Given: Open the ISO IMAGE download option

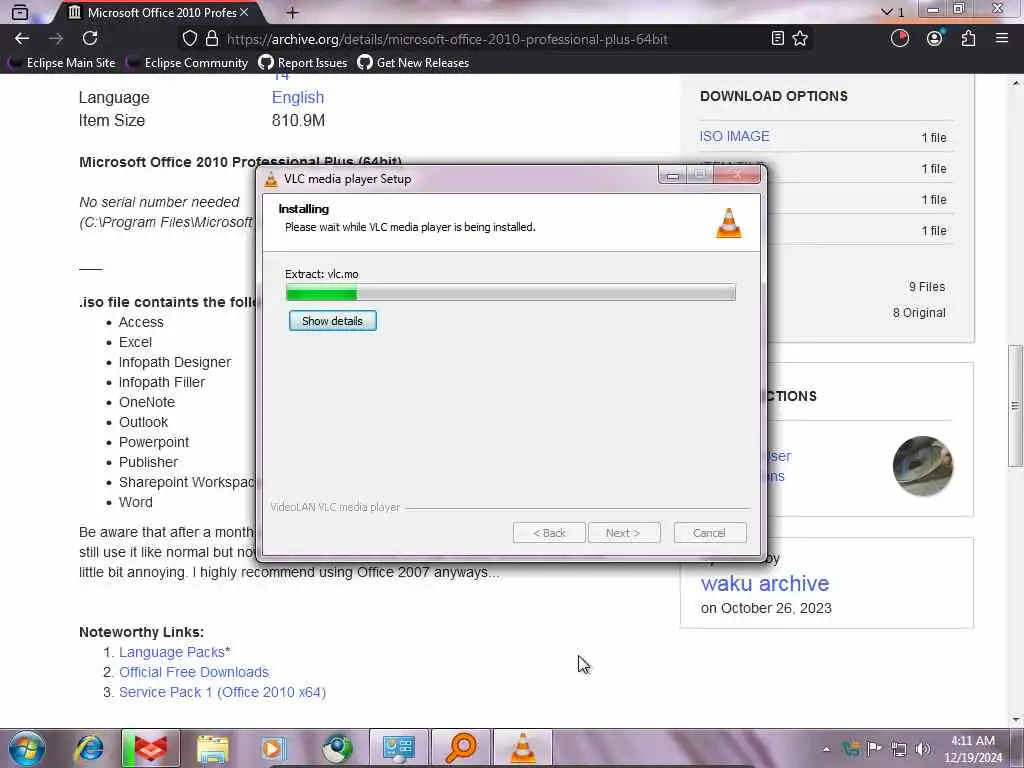Looking at the screenshot, I should pos(734,136).
